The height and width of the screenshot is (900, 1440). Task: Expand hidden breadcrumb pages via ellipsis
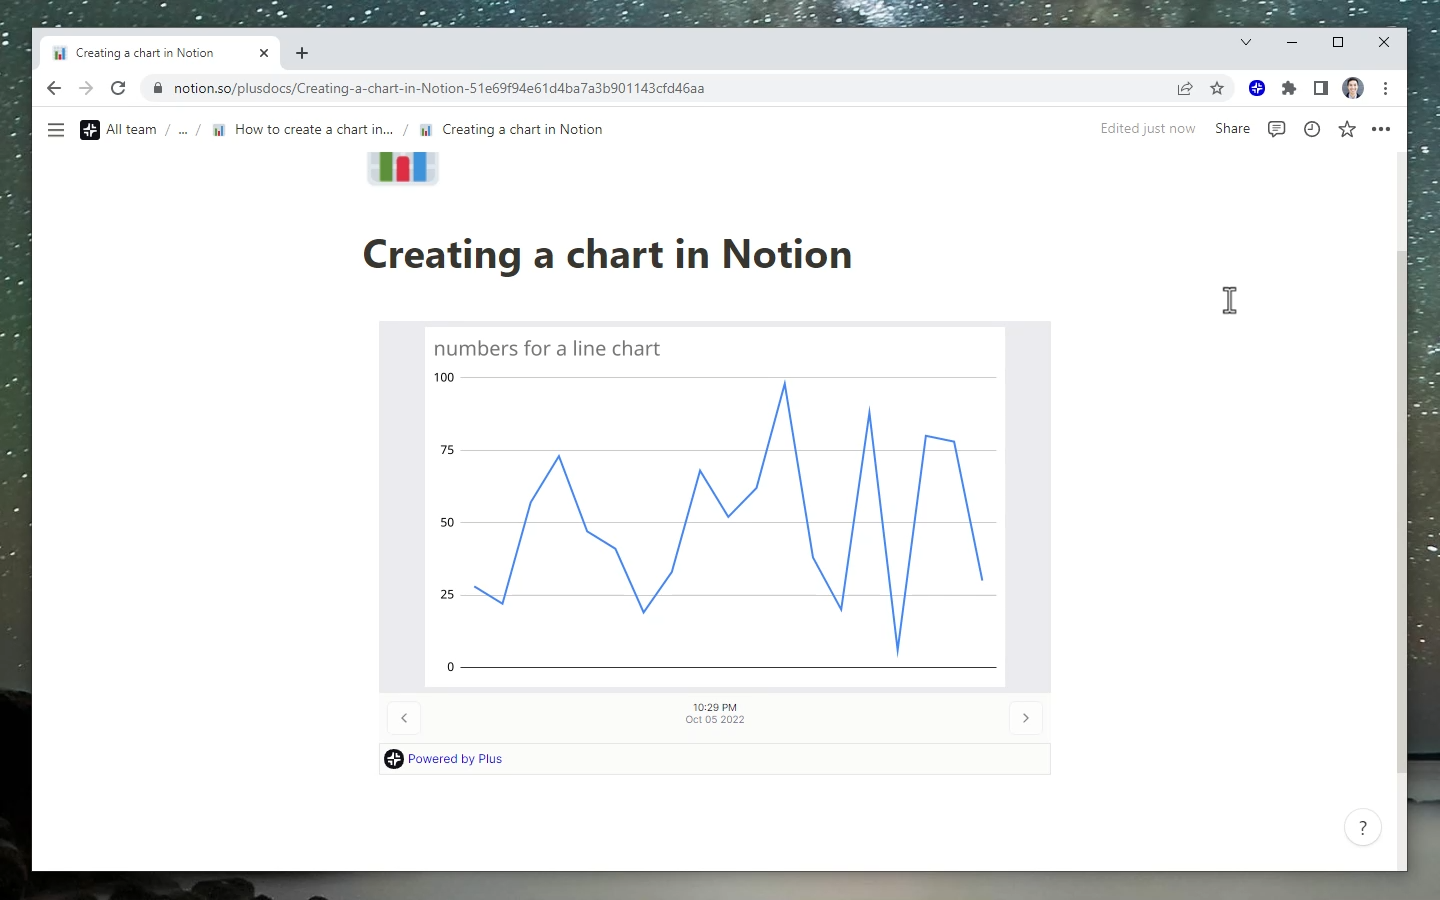click(x=183, y=130)
